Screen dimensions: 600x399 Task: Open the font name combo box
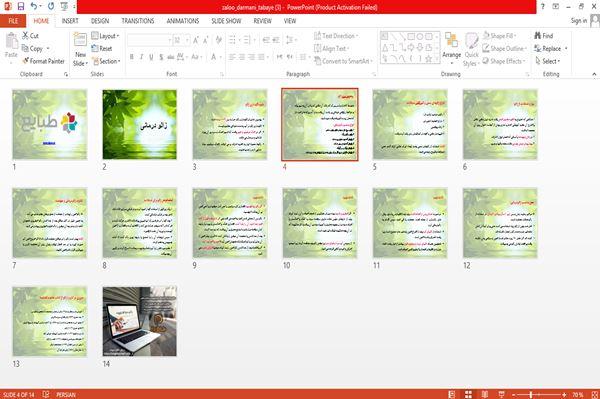(149, 40)
